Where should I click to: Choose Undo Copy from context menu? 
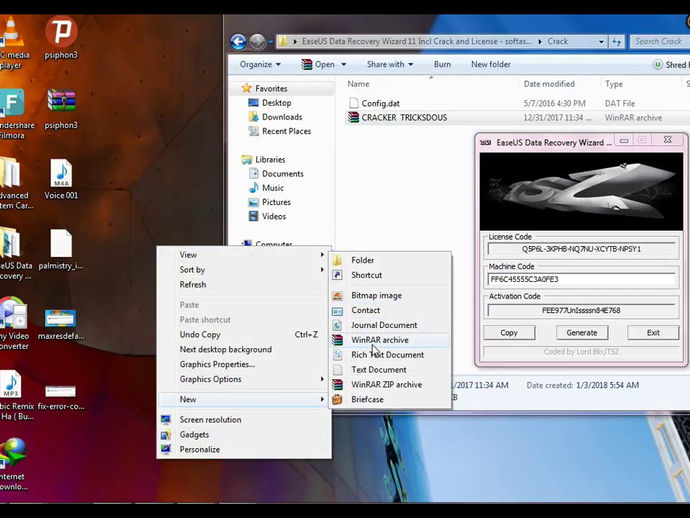(x=244, y=334)
